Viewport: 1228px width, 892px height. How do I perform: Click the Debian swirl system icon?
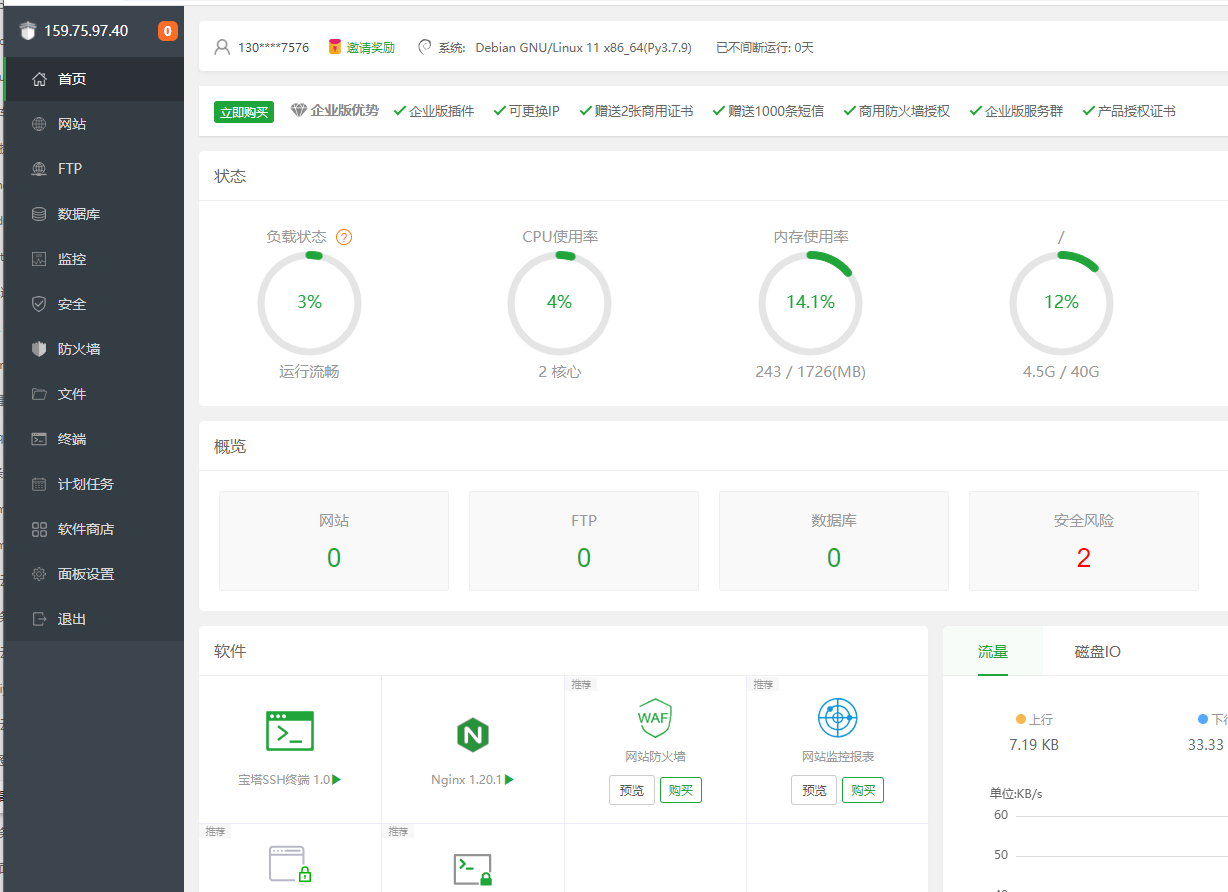(424, 47)
